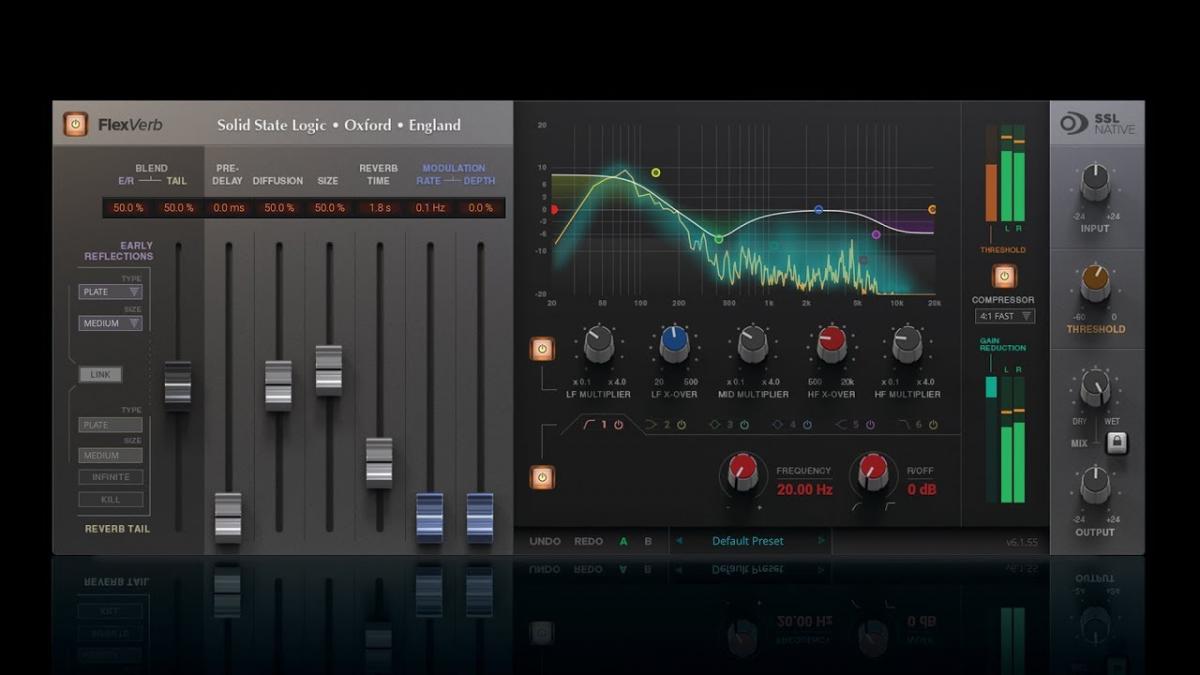Click the blue LF X-Over knob
This screenshot has height=675, width=1200.
click(675, 345)
